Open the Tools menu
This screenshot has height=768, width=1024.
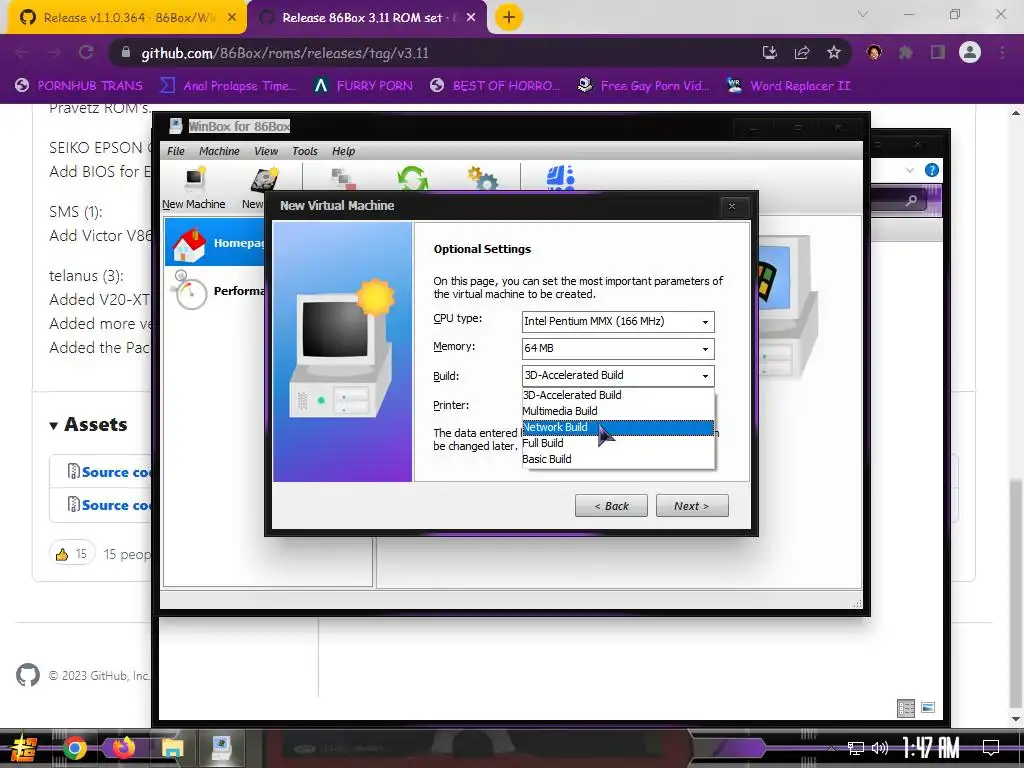305,151
